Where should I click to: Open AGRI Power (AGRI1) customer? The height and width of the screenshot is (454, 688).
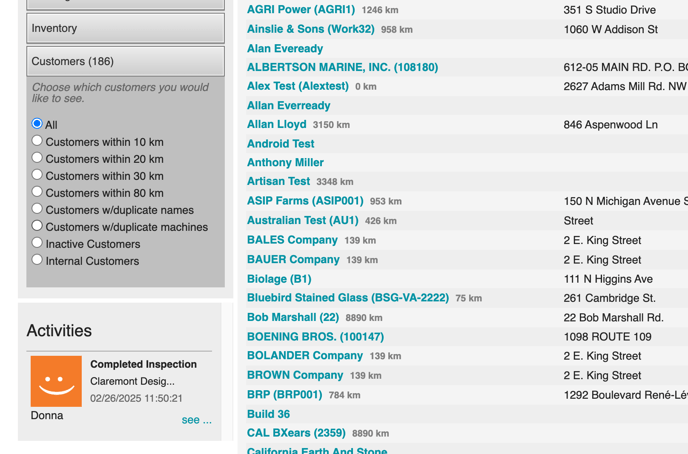[x=301, y=10]
